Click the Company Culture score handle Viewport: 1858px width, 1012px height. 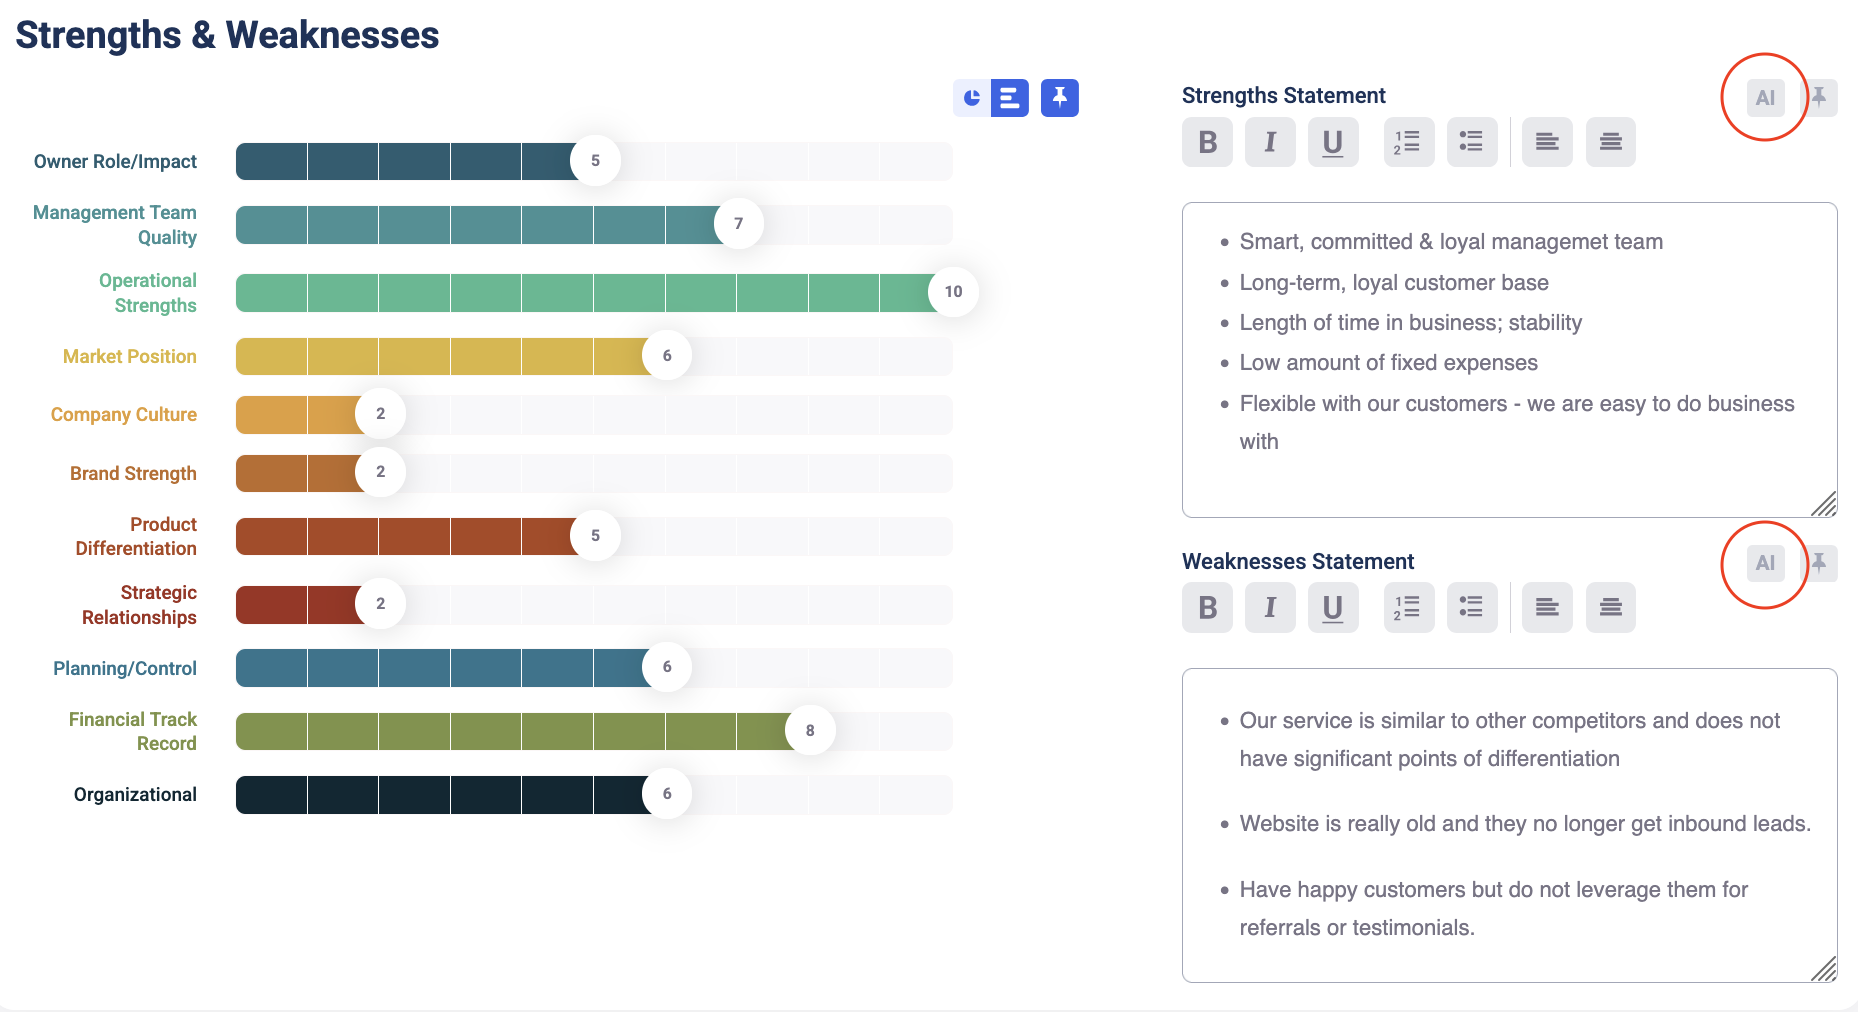pos(380,414)
